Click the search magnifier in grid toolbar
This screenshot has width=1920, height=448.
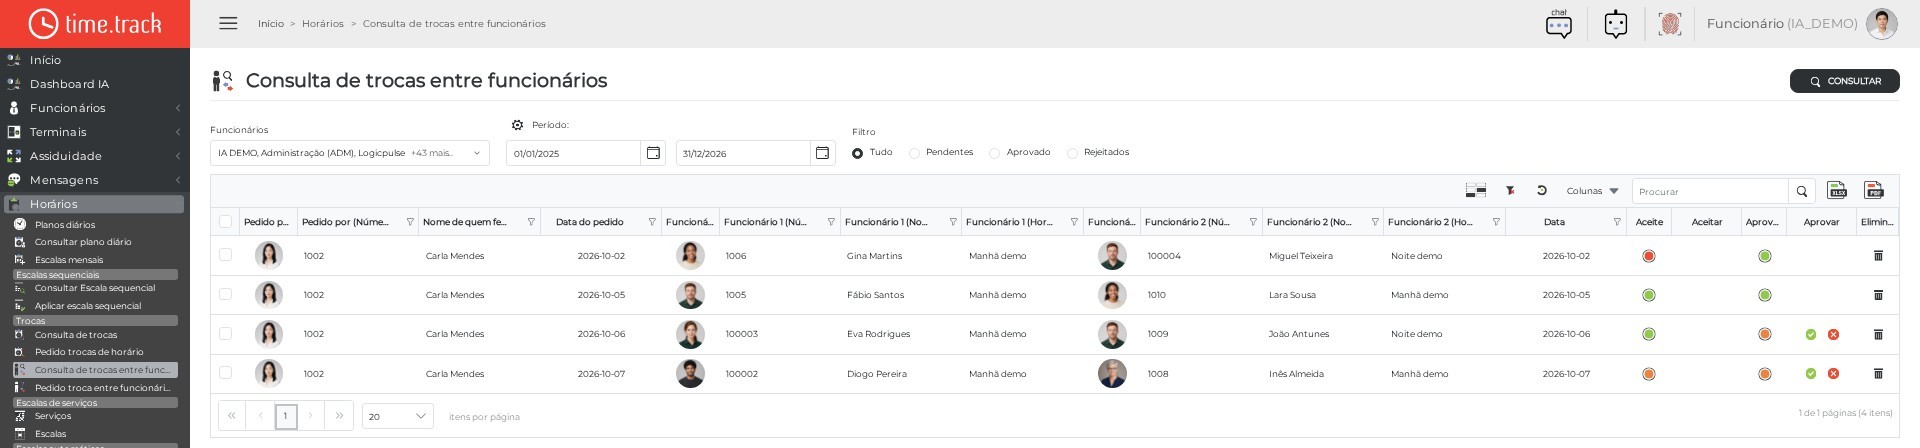[x=1801, y=191]
